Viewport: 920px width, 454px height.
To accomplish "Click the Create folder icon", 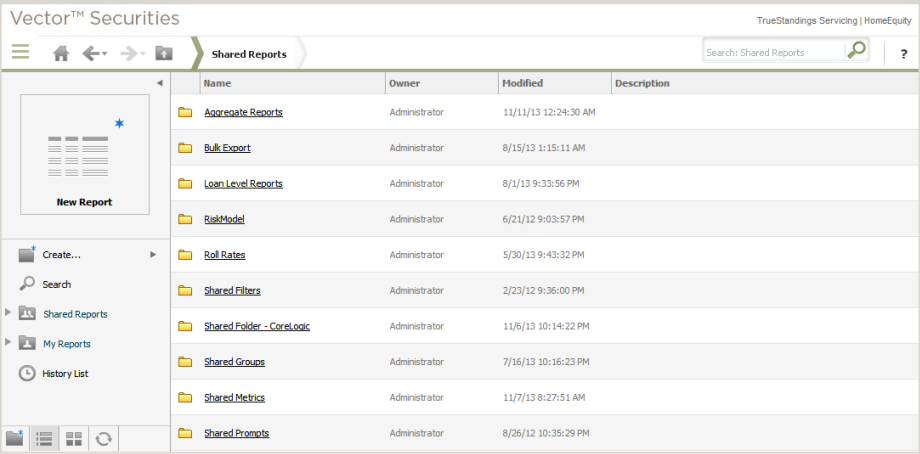I will [x=27, y=253].
